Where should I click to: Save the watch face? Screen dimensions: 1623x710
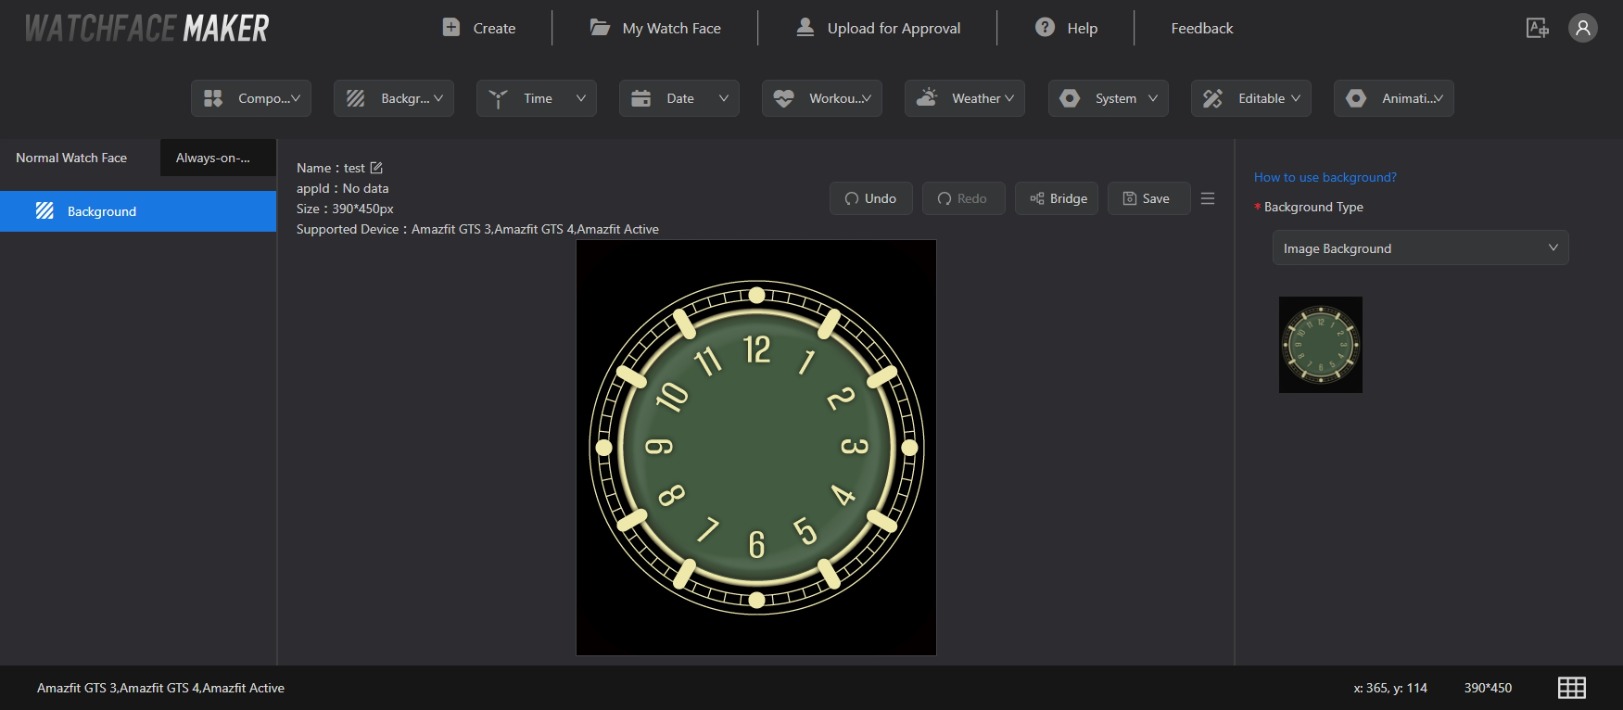pos(1148,198)
